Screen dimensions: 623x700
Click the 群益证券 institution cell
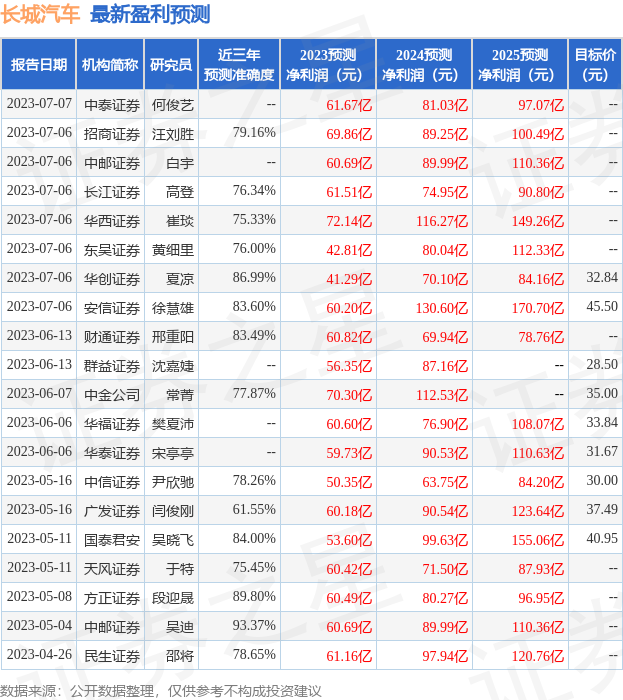(112, 367)
